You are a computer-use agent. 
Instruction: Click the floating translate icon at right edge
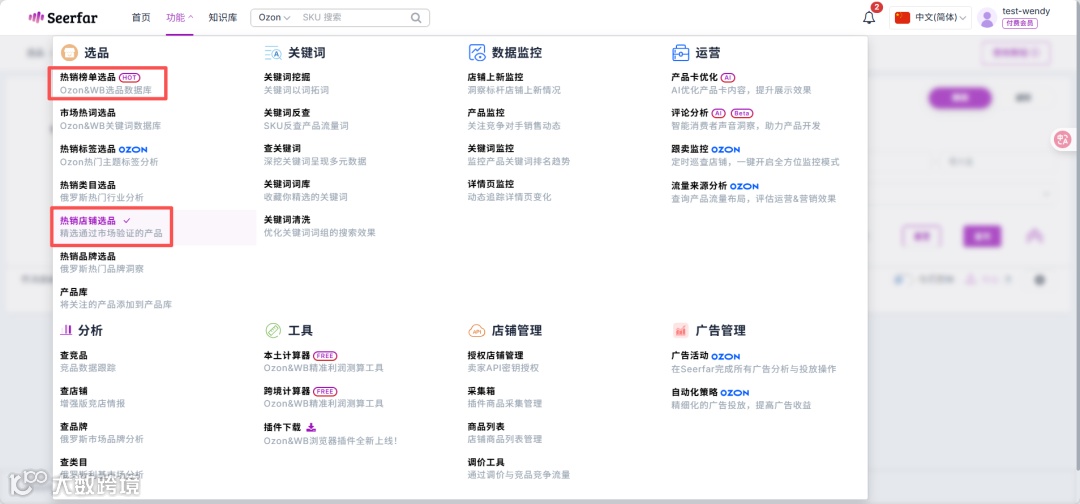pyautogui.click(x=1063, y=140)
